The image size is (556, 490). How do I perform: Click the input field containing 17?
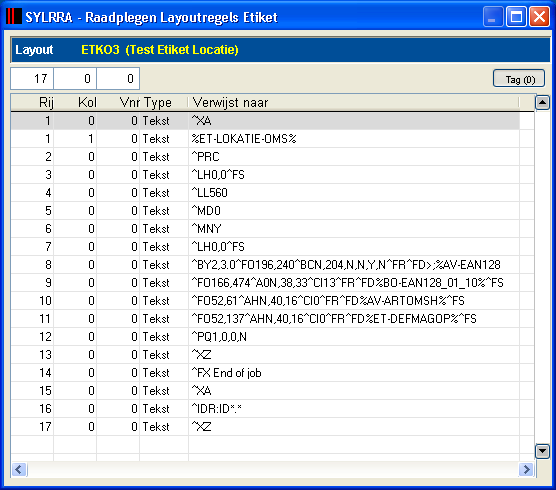coord(32,79)
